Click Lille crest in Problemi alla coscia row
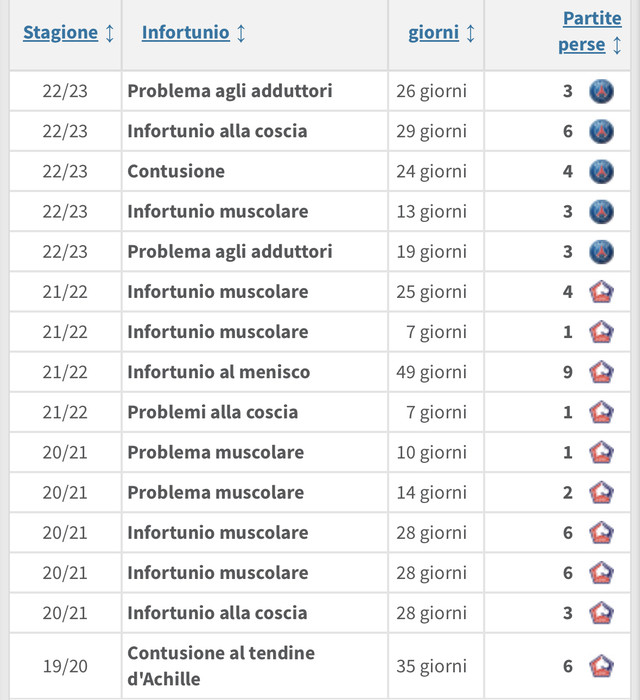 click(601, 412)
